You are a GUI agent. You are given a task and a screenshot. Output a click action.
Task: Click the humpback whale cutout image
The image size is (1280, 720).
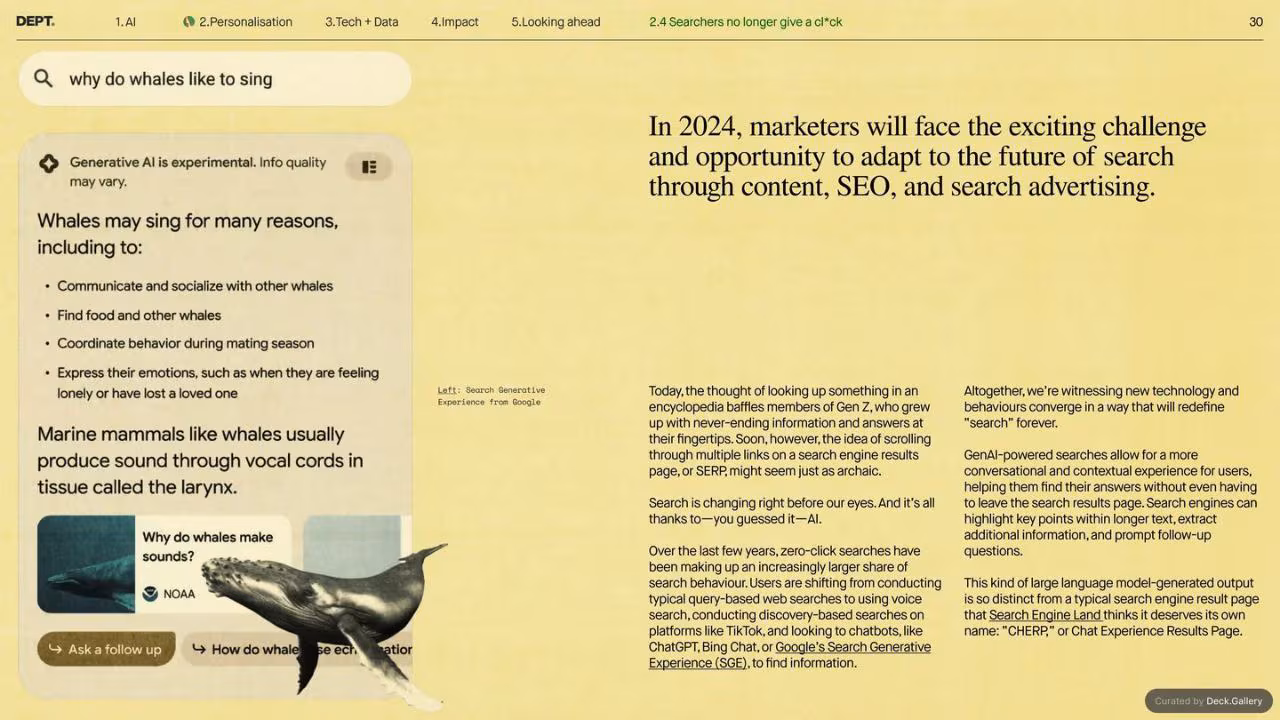pyautogui.click(x=325, y=620)
